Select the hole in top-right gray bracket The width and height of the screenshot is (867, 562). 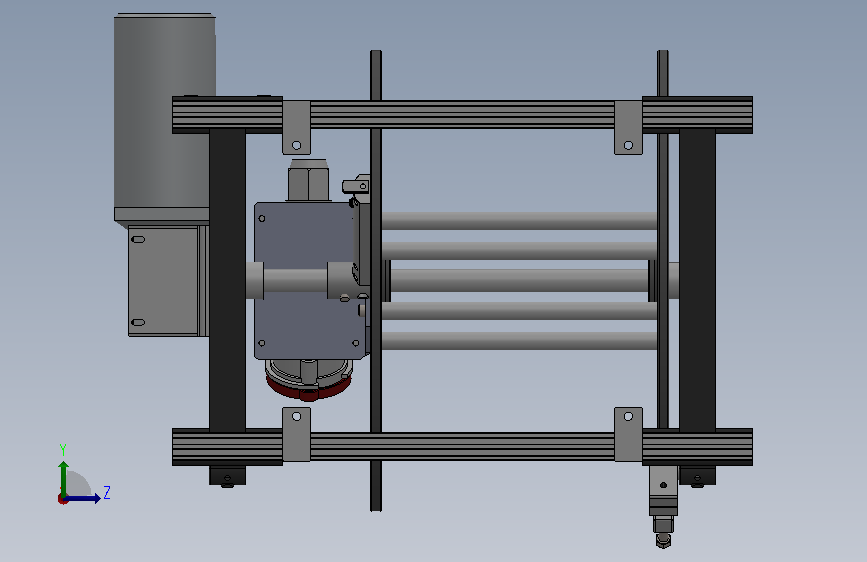(628, 145)
